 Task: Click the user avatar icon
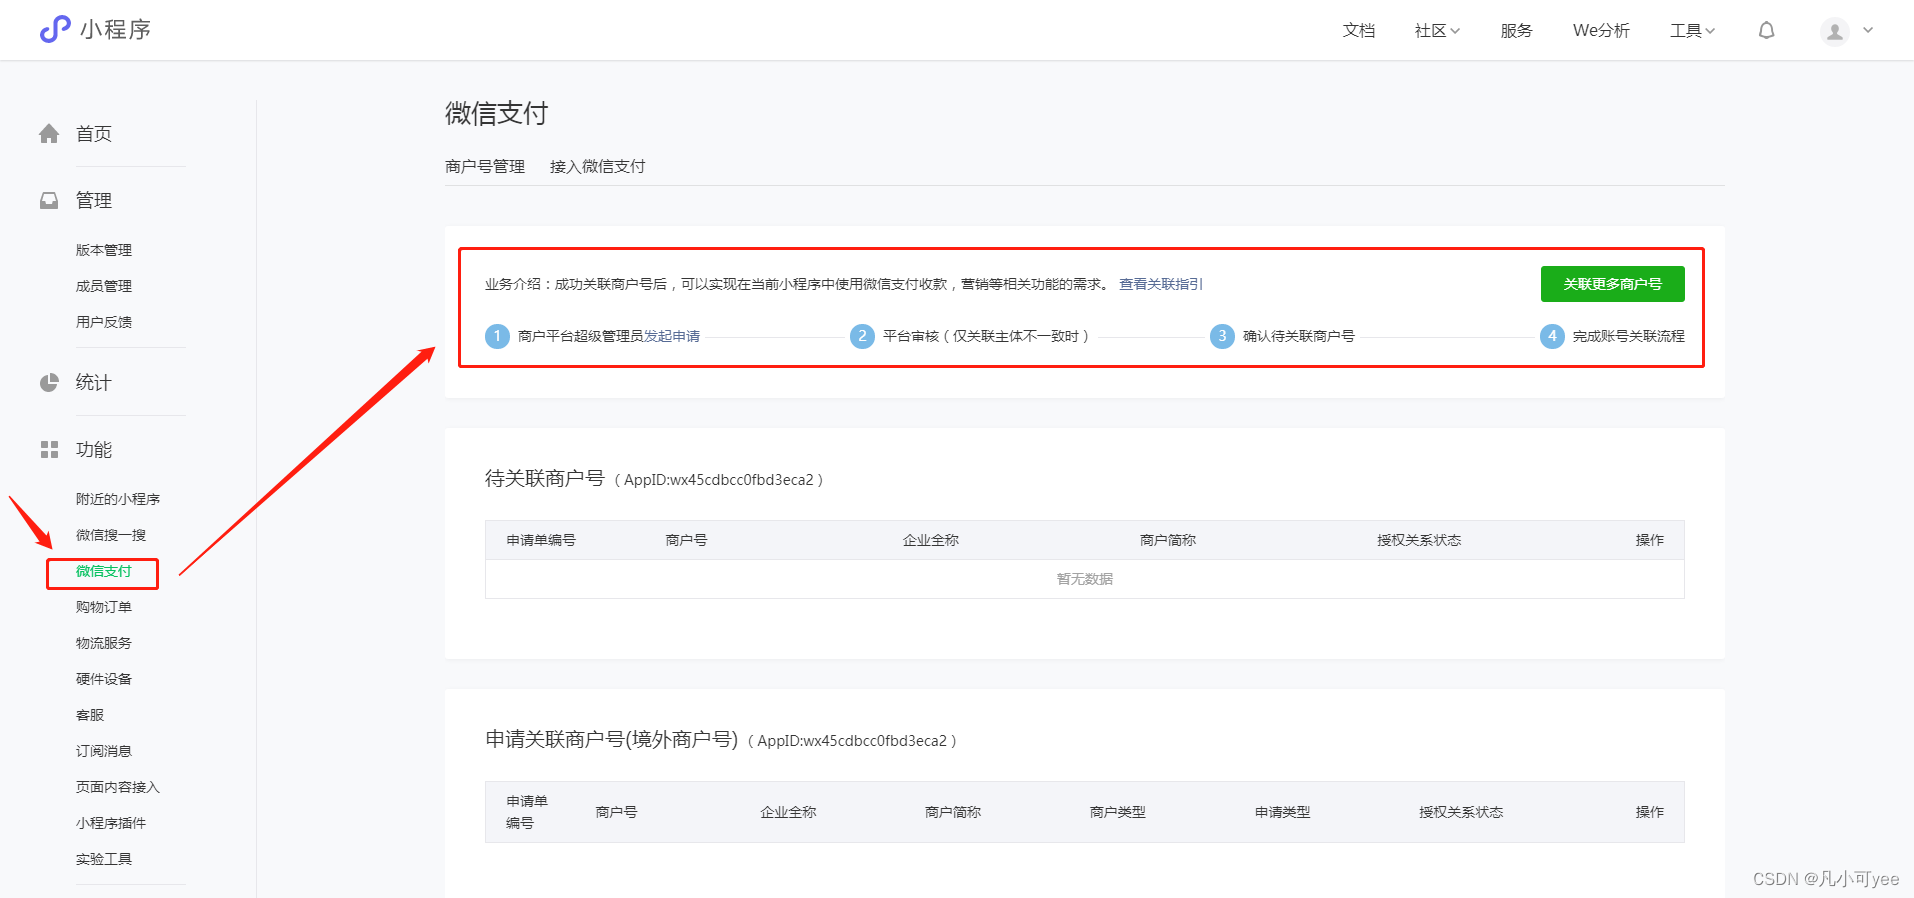1835,31
